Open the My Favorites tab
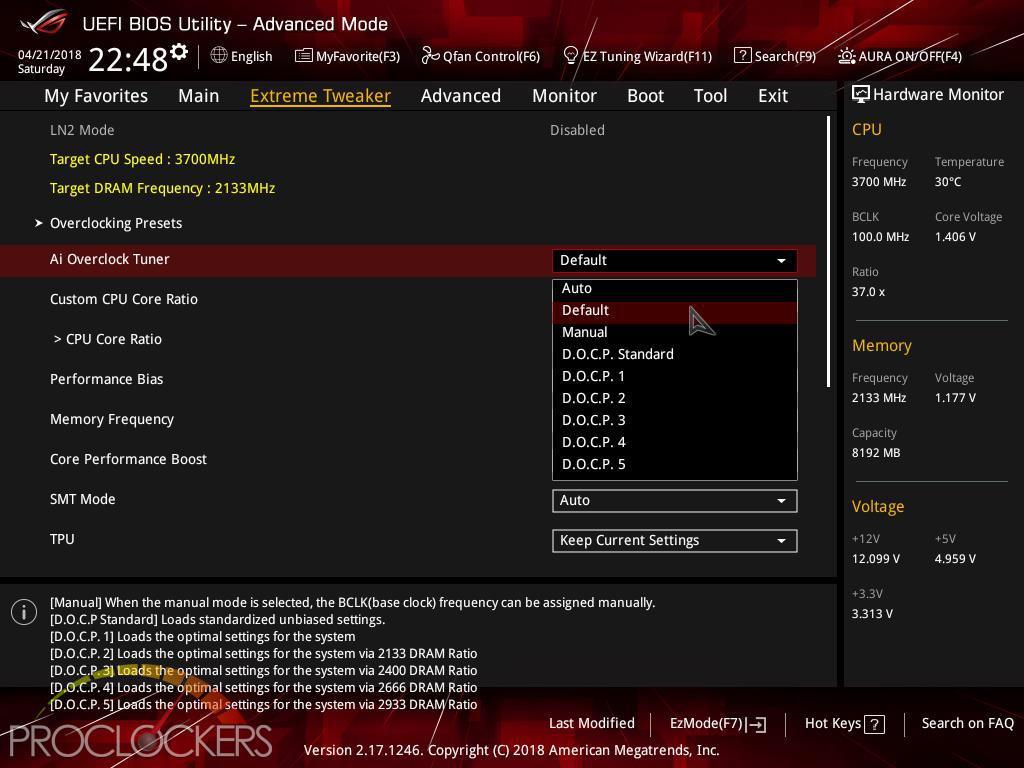1024x768 pixels. point(96,96)
